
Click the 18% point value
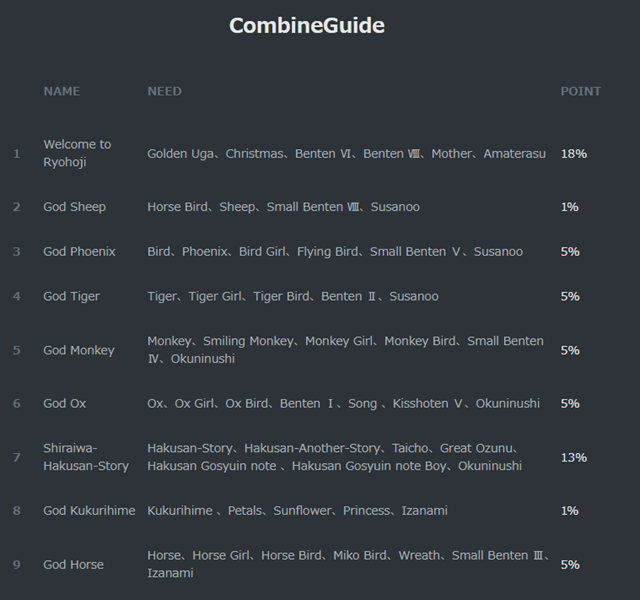click(x=573, y=154)
